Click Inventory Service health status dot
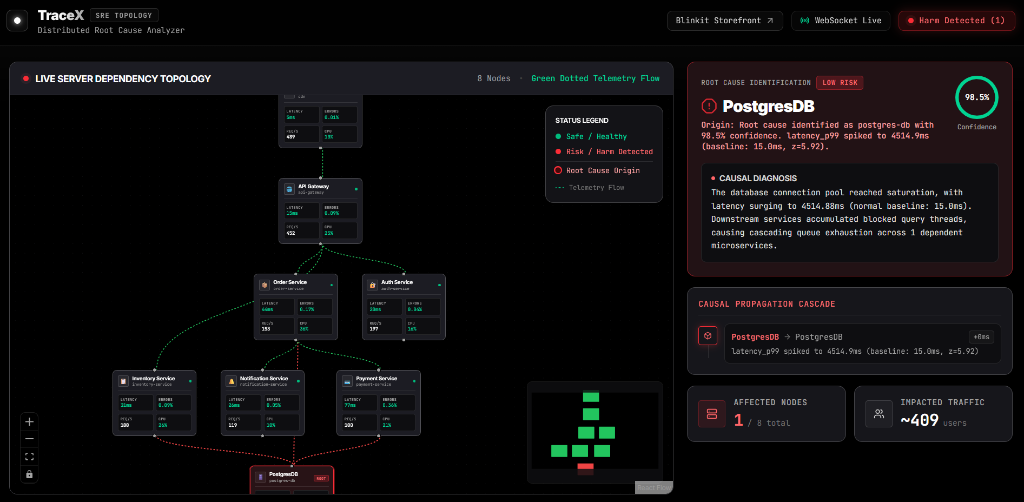Screen dimensions: 1024x502 (190, 381)
